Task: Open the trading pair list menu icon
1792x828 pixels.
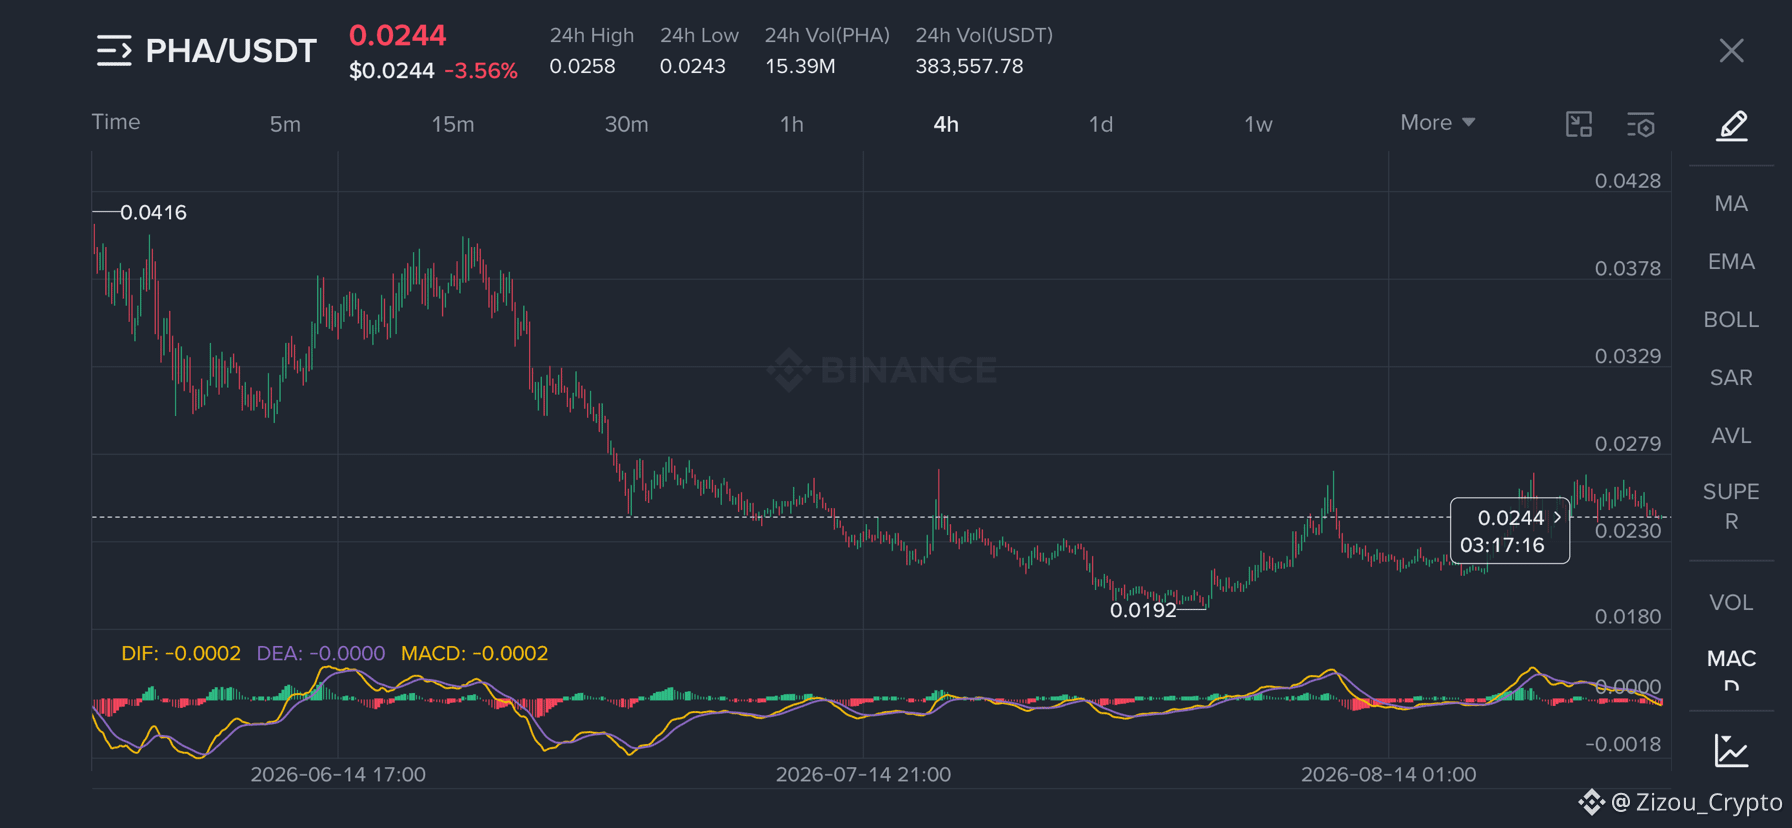Action: (x=114, y=51)
